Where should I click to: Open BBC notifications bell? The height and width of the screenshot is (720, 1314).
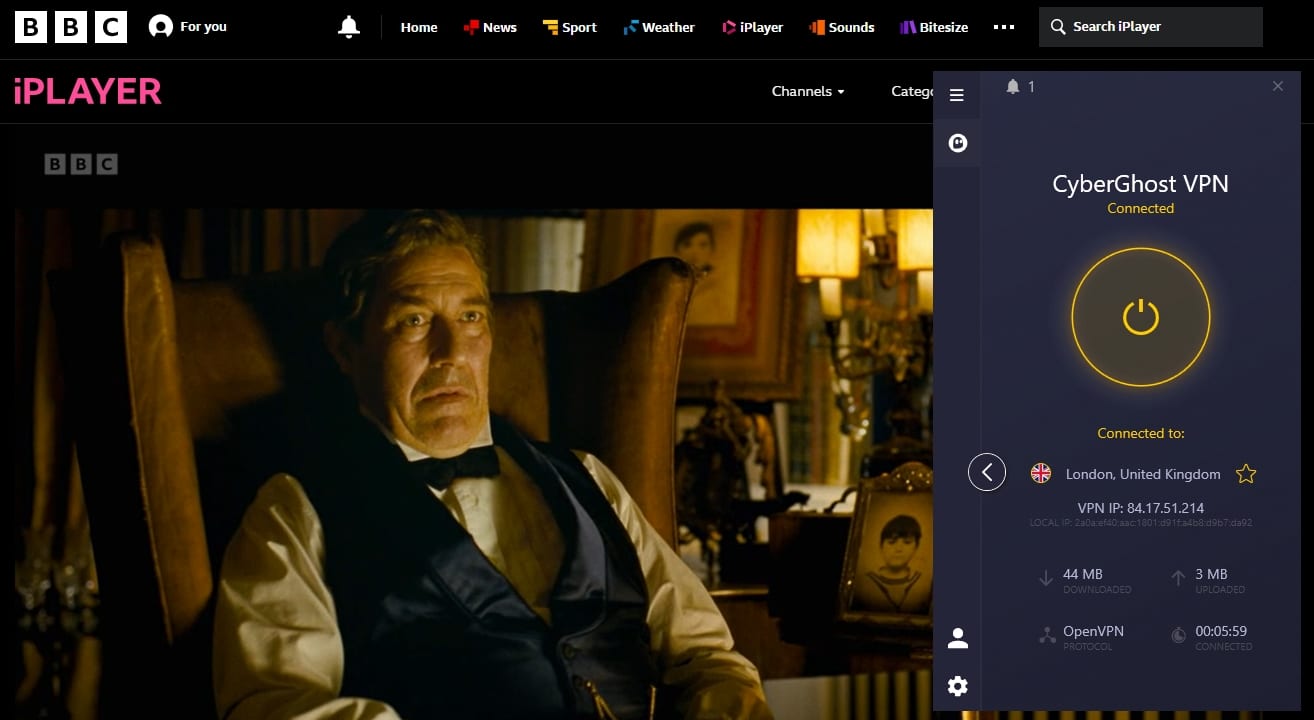(x=349, y=27)
